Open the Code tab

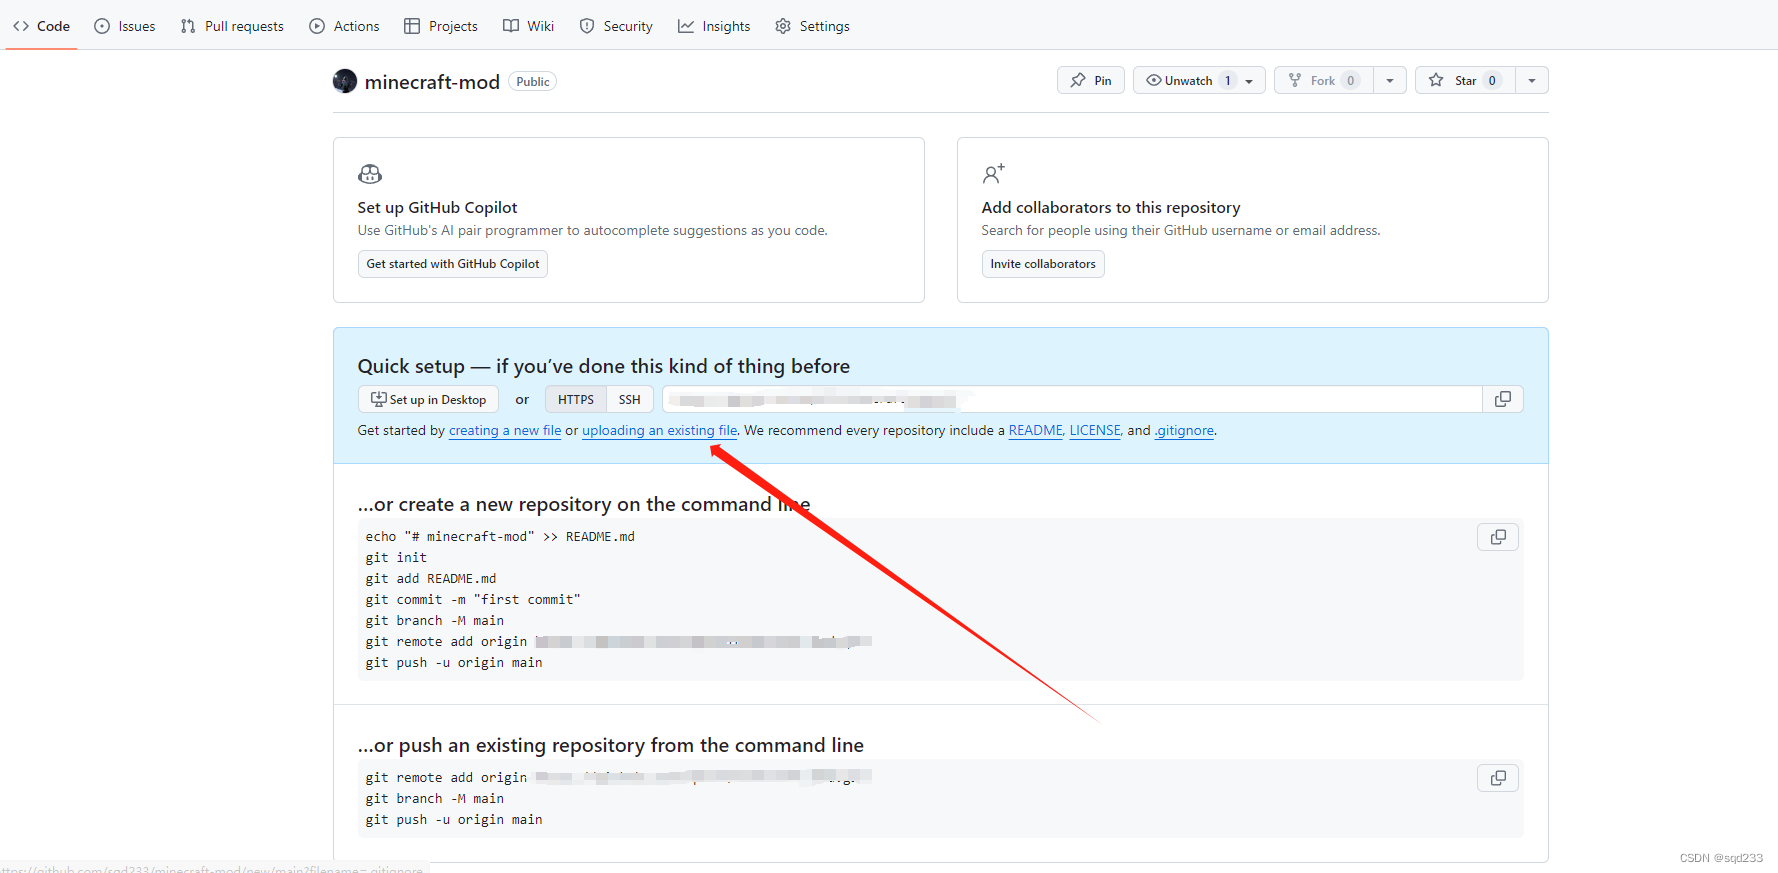(x=41, y=26)
